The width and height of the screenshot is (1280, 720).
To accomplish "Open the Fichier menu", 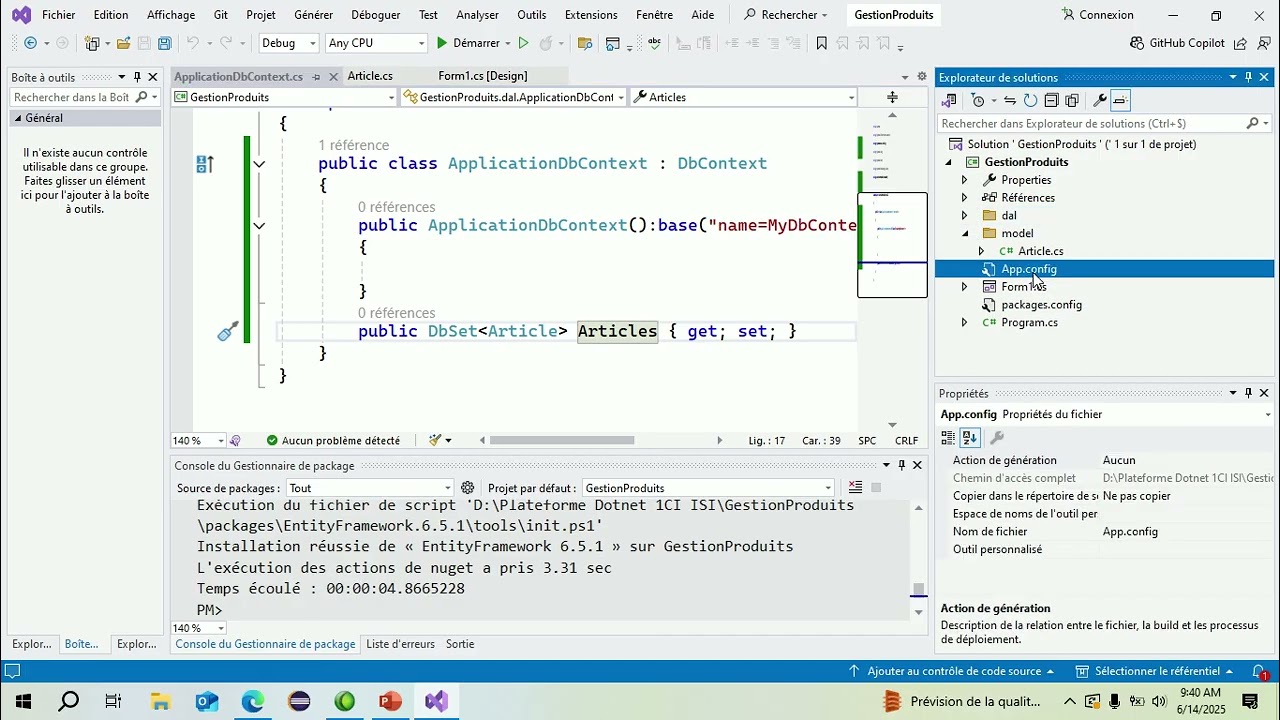I will point(58,15).
